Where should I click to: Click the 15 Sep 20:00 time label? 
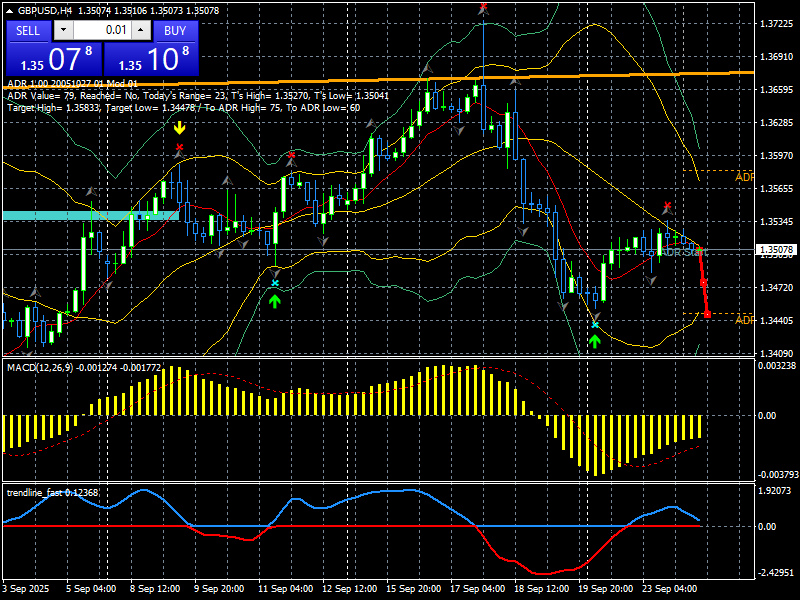point(414,588)
